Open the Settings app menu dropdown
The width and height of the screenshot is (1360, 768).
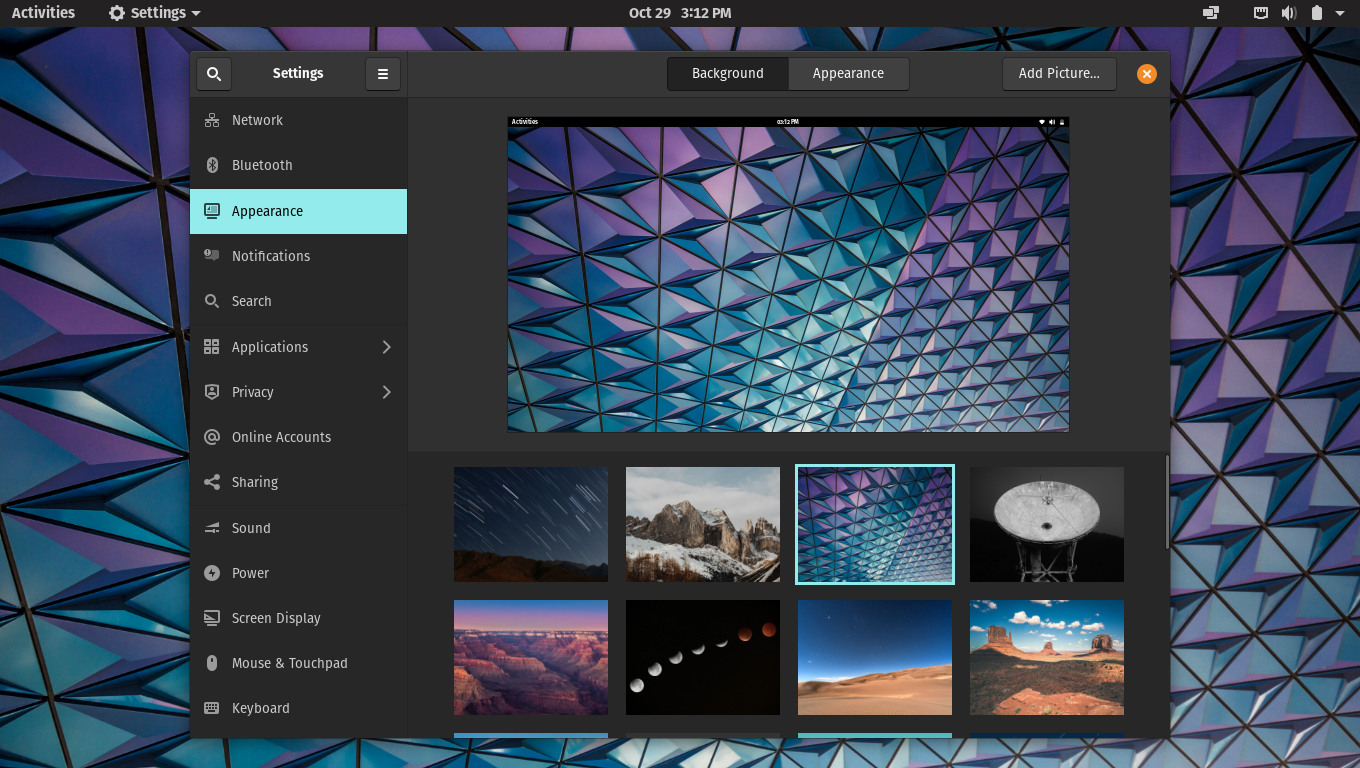point(154,13)
